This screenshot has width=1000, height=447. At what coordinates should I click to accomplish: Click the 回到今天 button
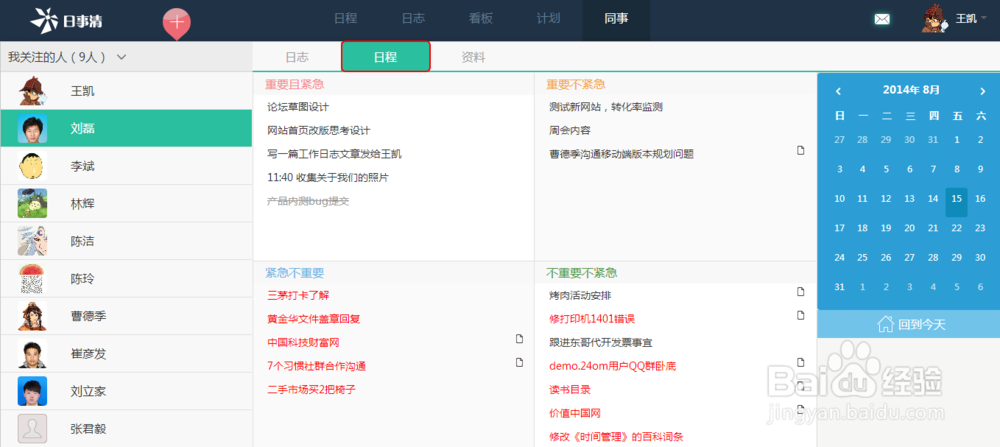[908, 324]
